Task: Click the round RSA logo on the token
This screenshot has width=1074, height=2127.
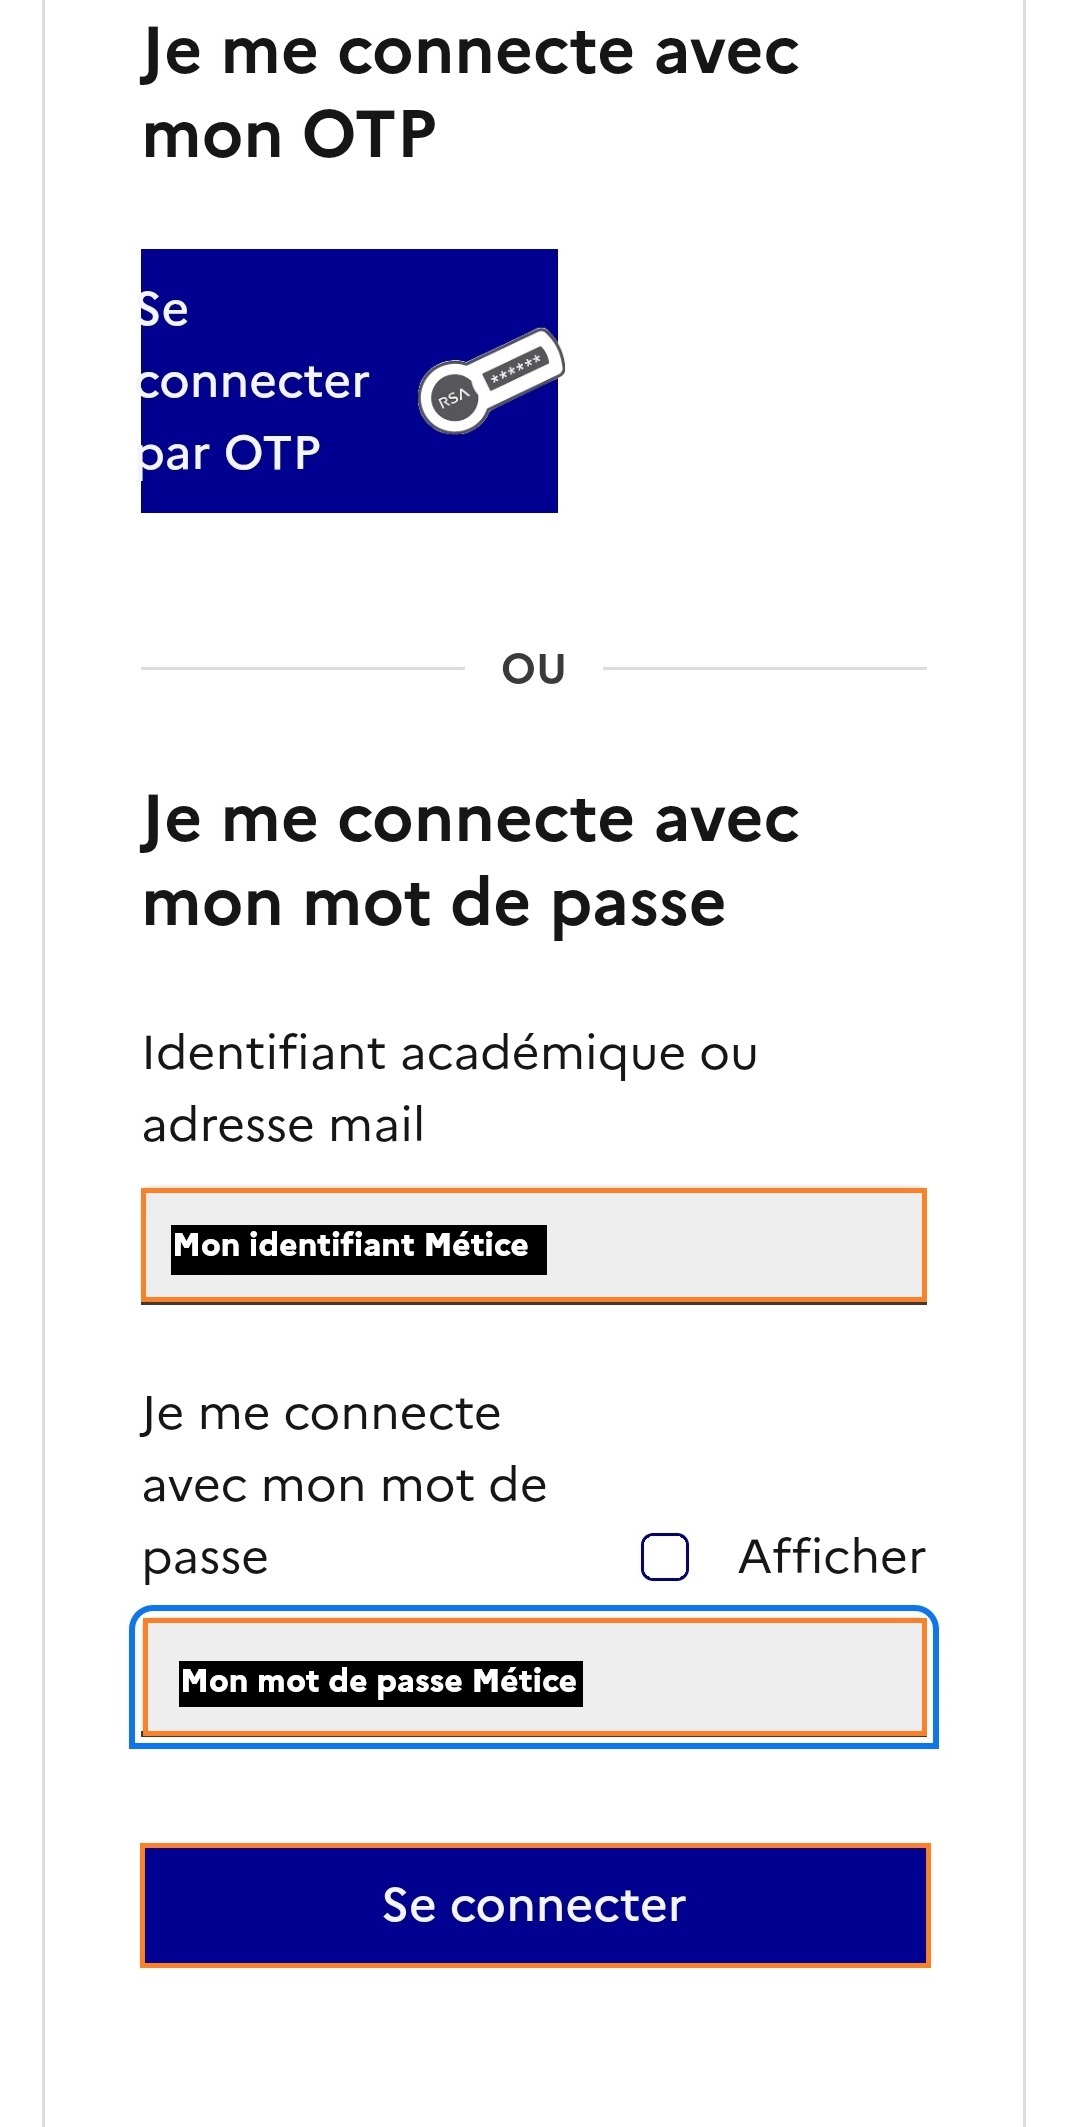Action: coord(452,399)
